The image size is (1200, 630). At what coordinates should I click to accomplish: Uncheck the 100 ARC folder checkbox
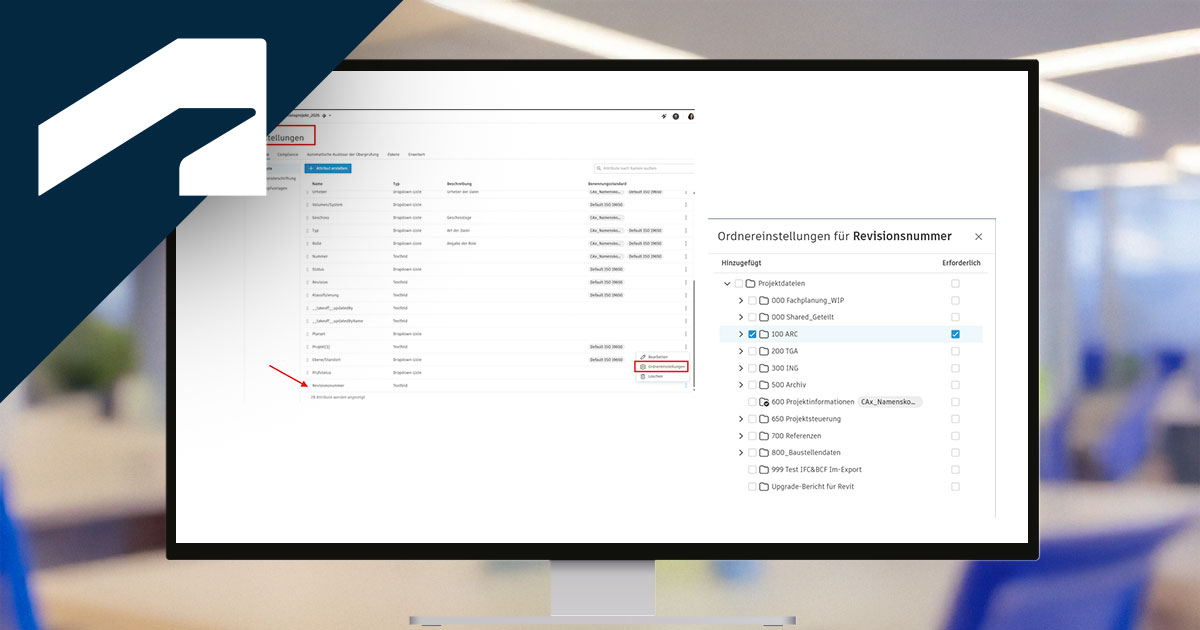click(752, 334)
